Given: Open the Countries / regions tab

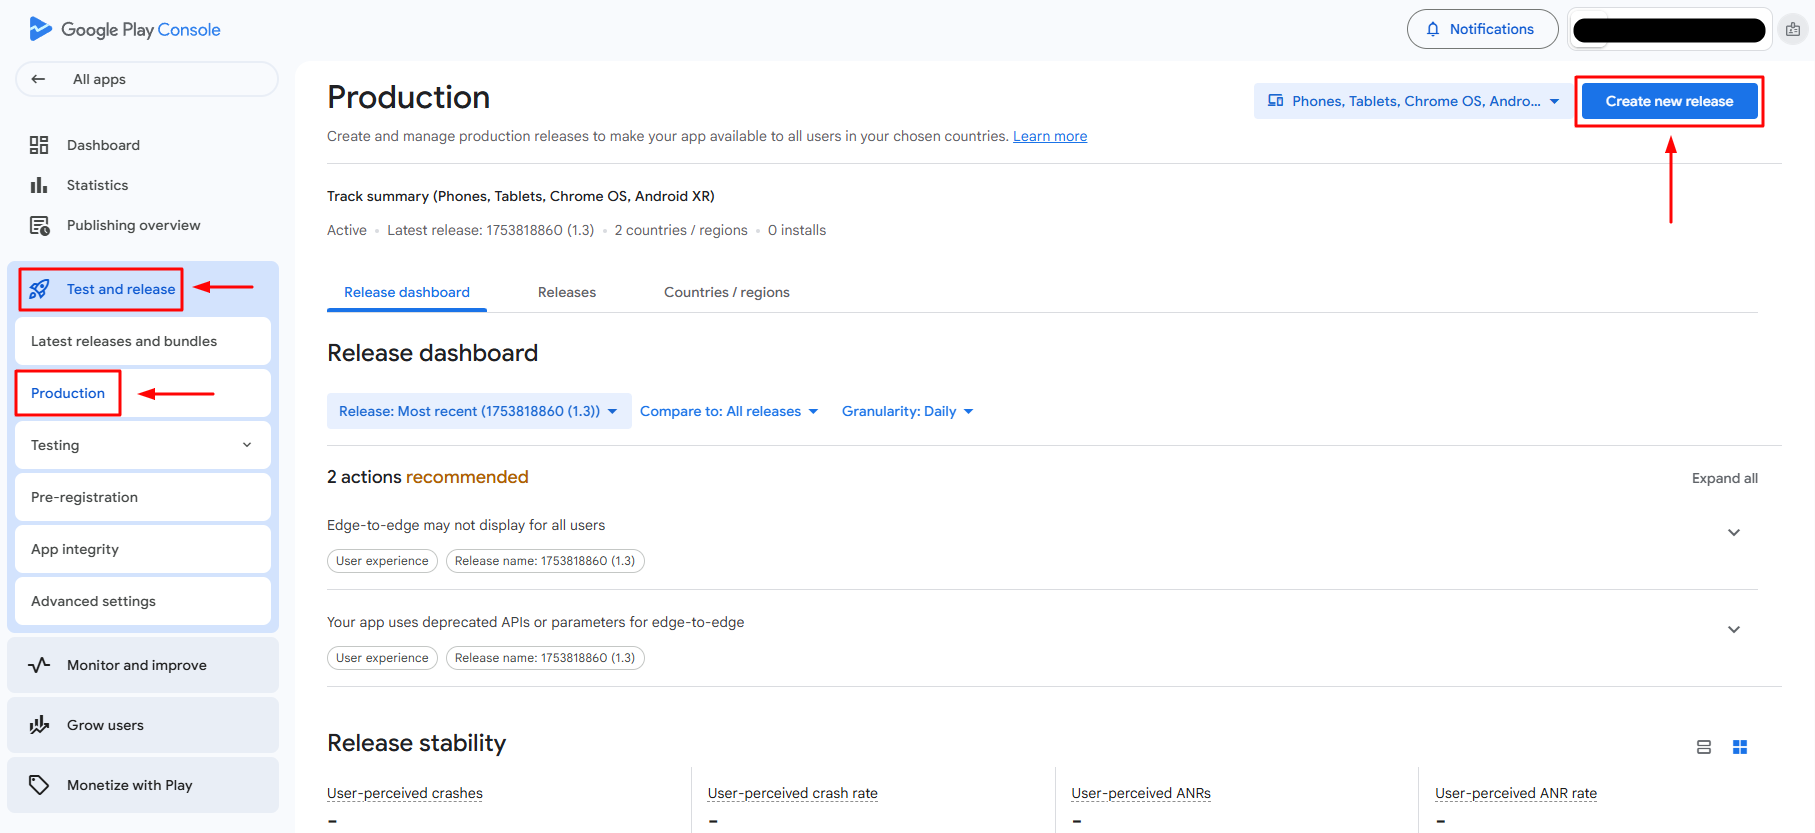Looking at the screenshot, I should 727,292.
